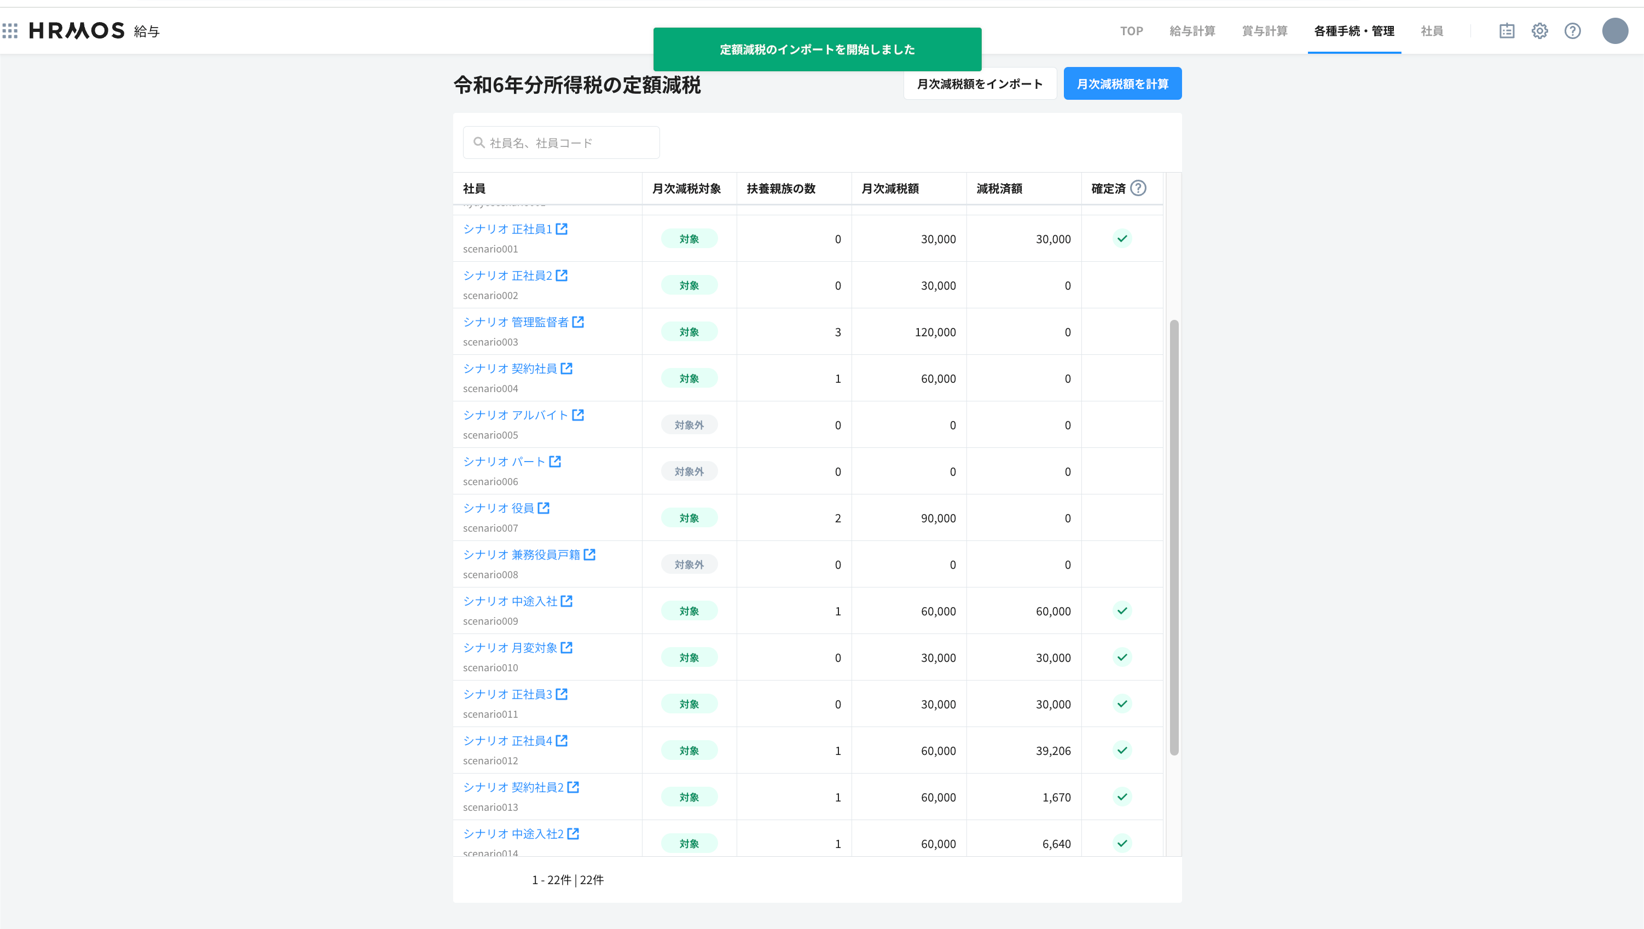Screen dimensions: 1644x929
Task: Click the calendar icon in header
Action: pos(1506,31)
